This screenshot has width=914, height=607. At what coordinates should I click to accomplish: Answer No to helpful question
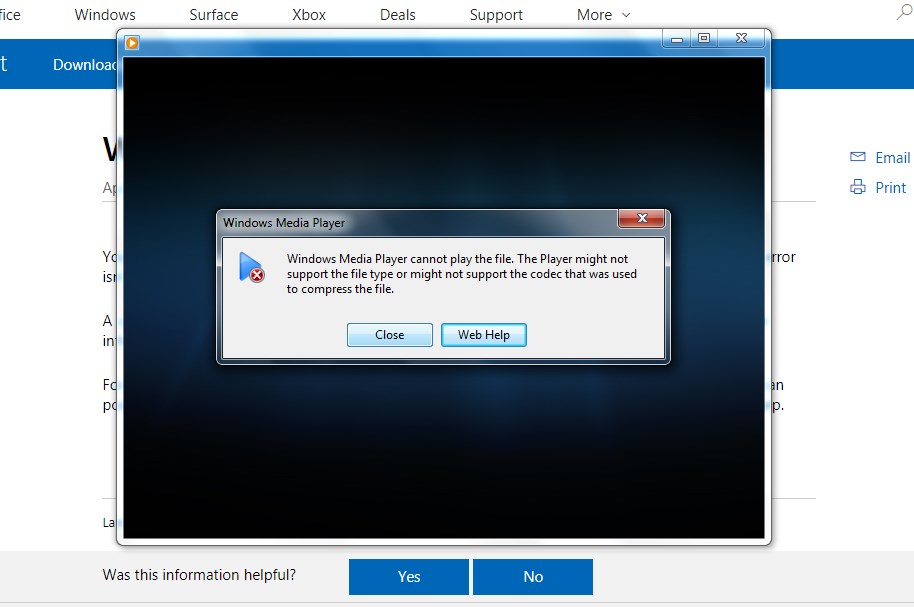click(x=533, y=577)
